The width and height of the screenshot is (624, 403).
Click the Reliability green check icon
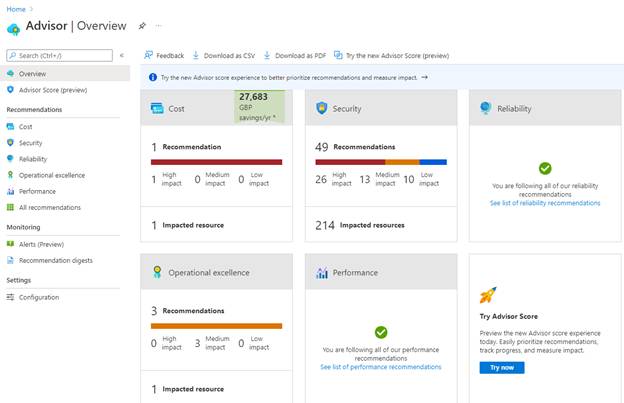(545, 168)
